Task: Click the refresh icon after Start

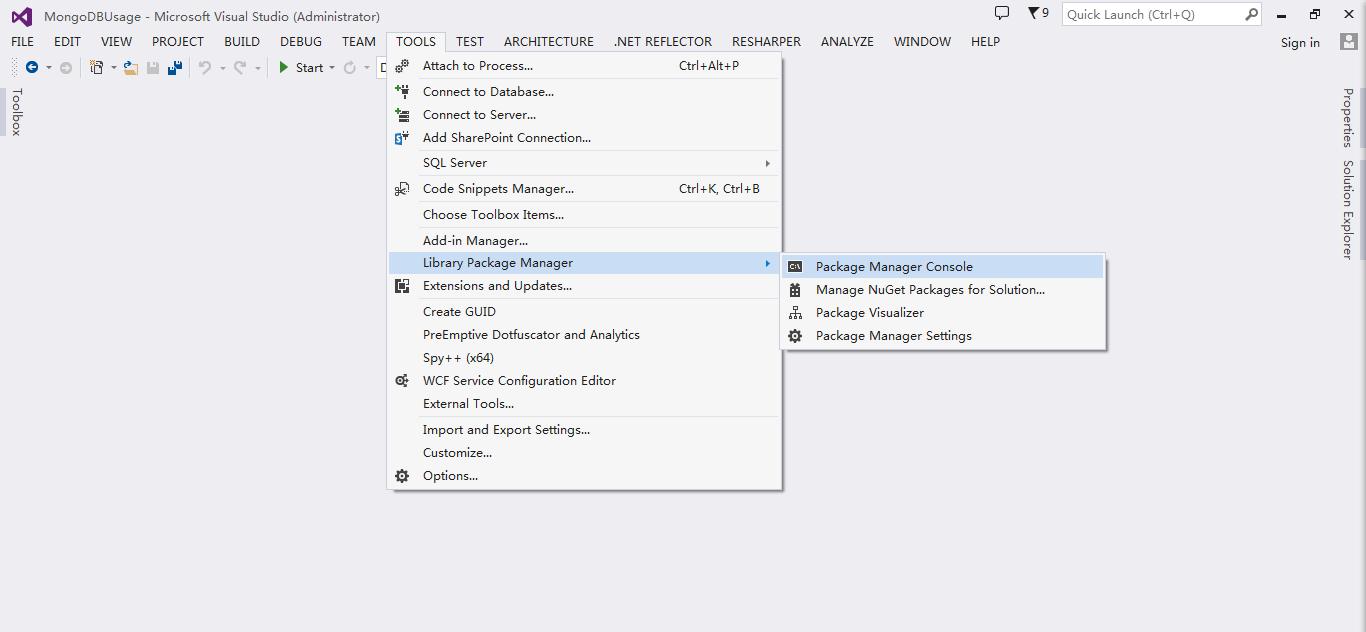Action: pyautogui.click(x=349, y=67)
